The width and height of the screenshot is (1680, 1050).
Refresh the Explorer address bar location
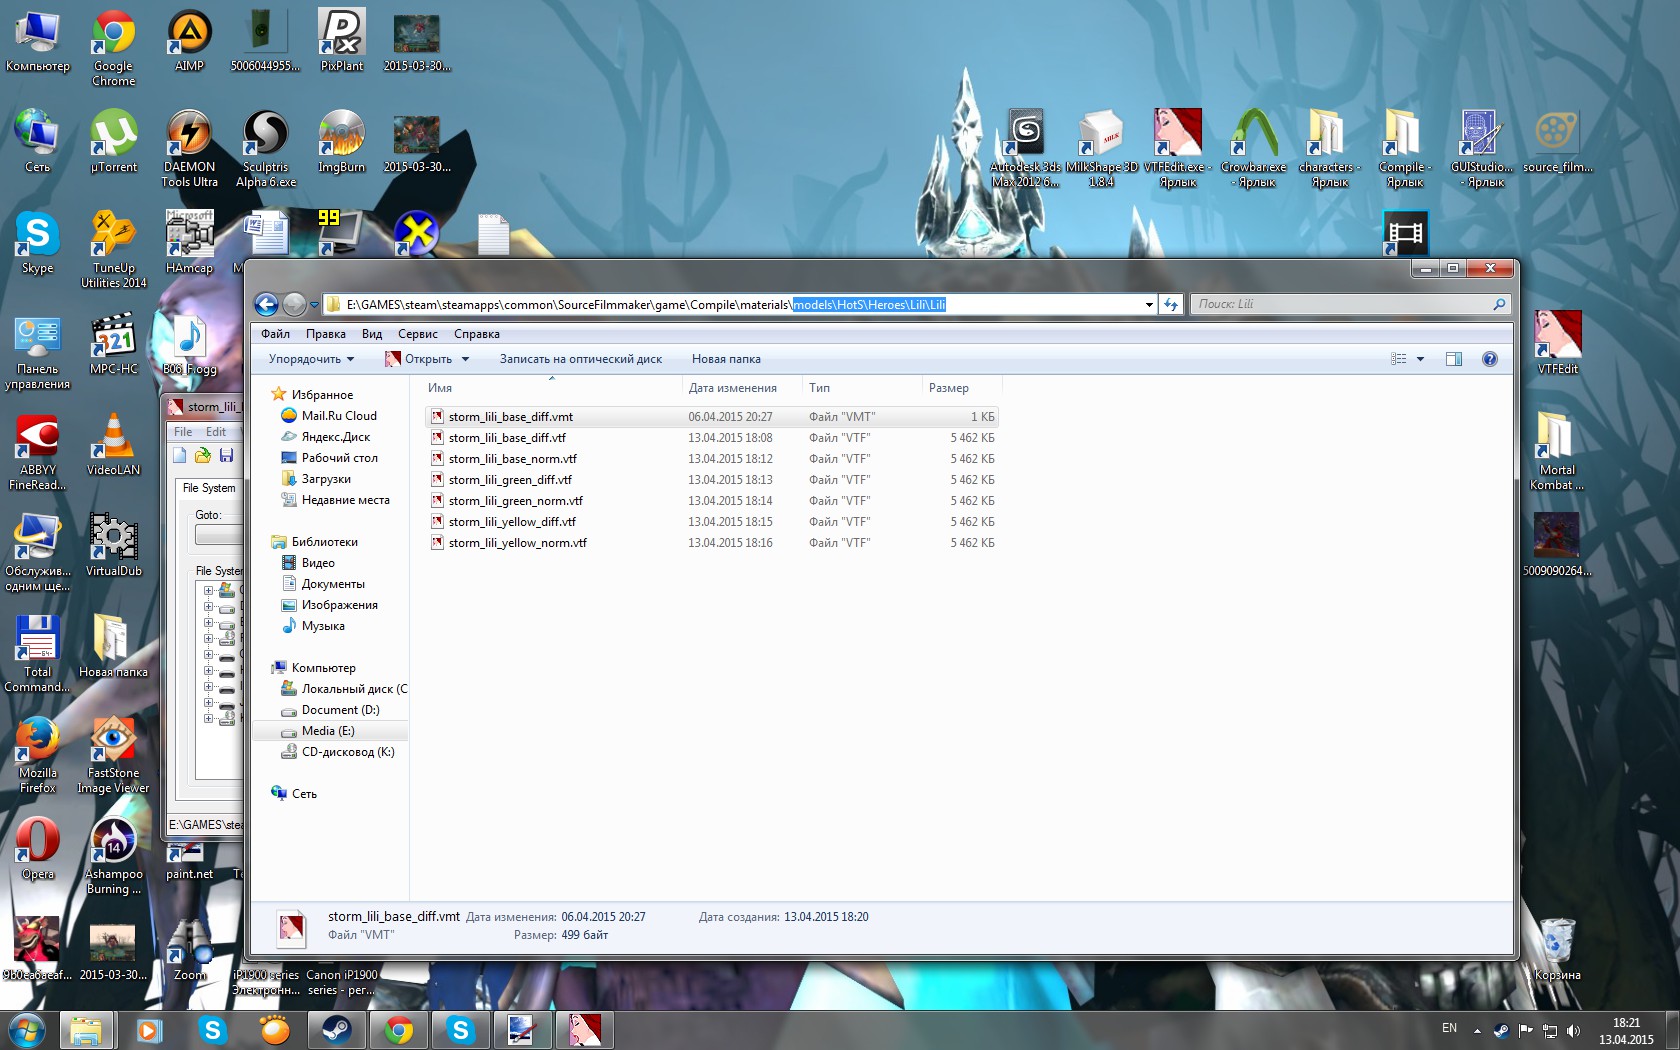[x=1170, y=304]
